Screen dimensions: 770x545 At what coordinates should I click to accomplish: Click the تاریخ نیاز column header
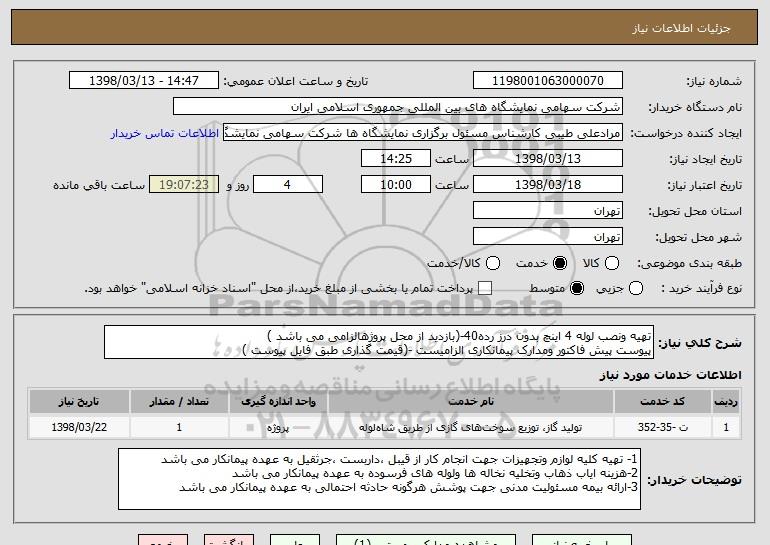point(79,402)
